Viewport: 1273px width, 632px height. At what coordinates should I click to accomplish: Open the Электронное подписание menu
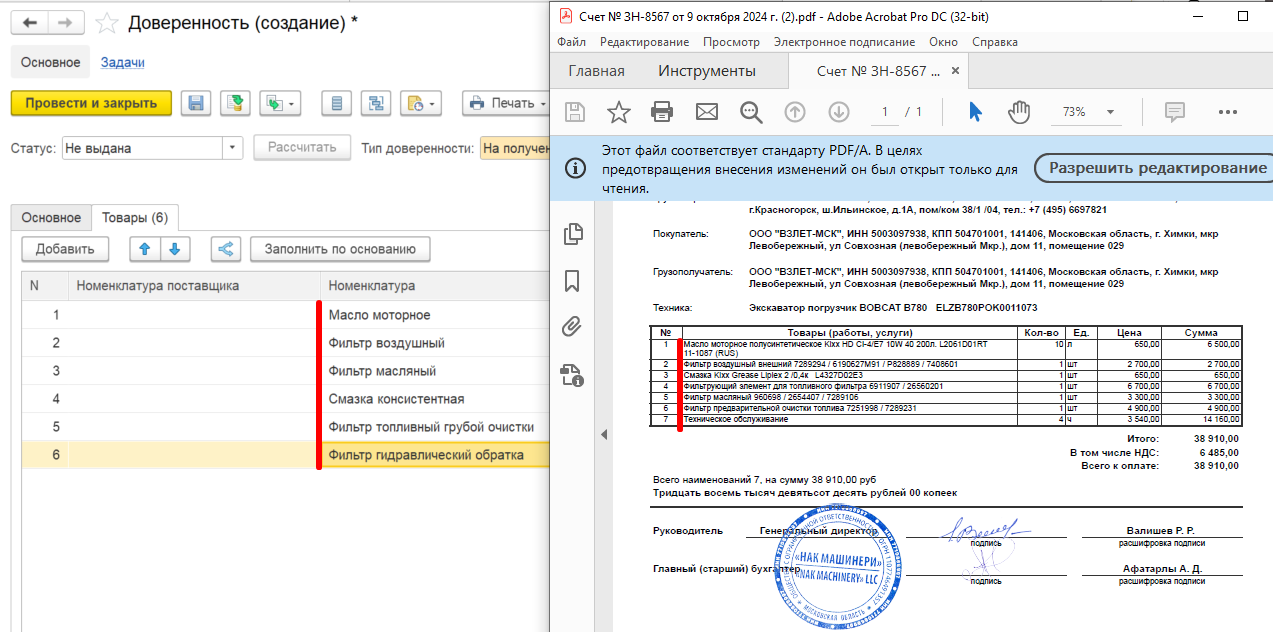point(844,42)
